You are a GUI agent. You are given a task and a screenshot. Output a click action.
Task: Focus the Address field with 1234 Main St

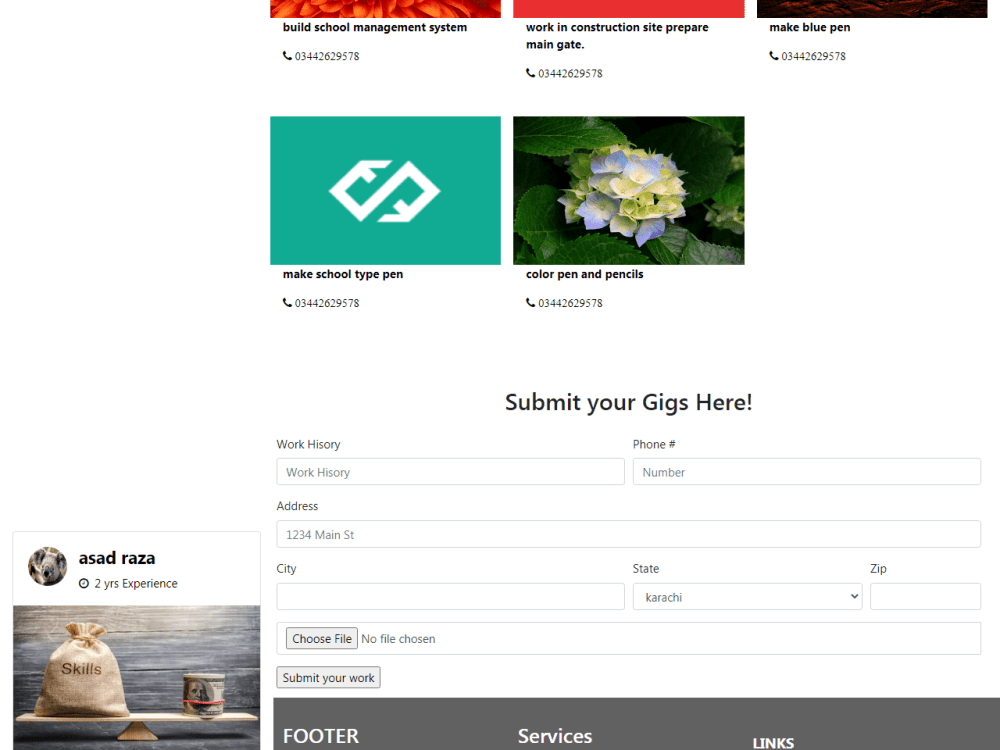(628, 534)
